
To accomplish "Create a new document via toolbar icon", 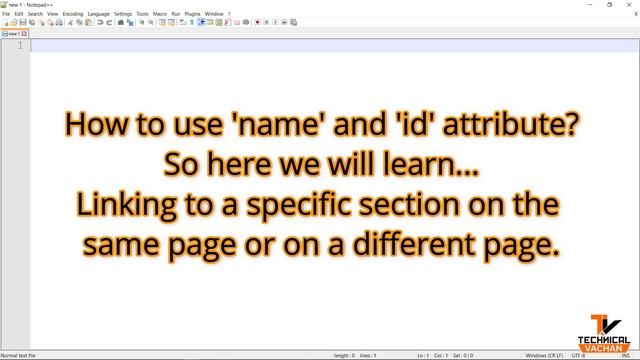I will [5, 22].
